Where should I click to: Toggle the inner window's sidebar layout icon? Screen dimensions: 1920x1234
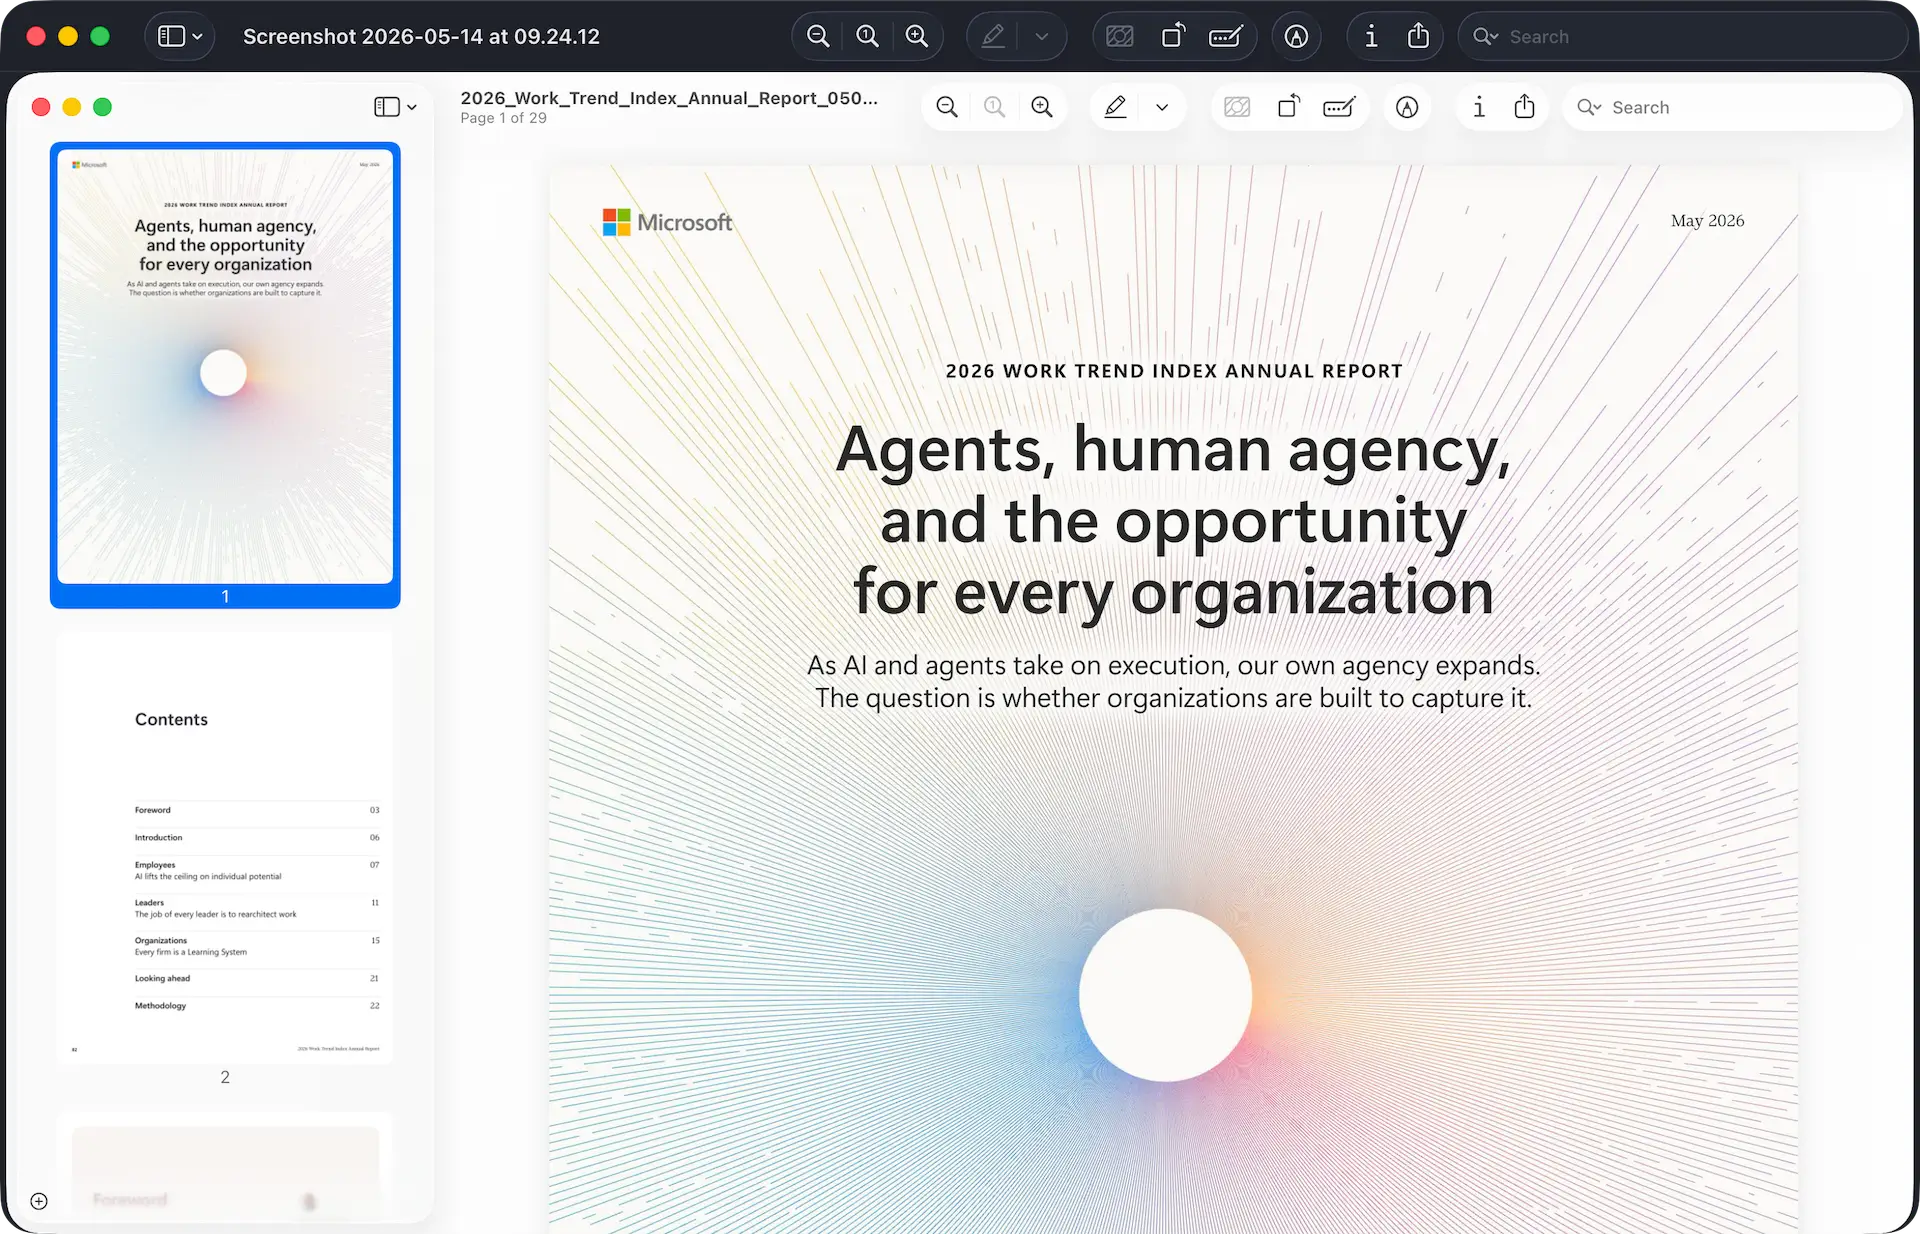387,107
